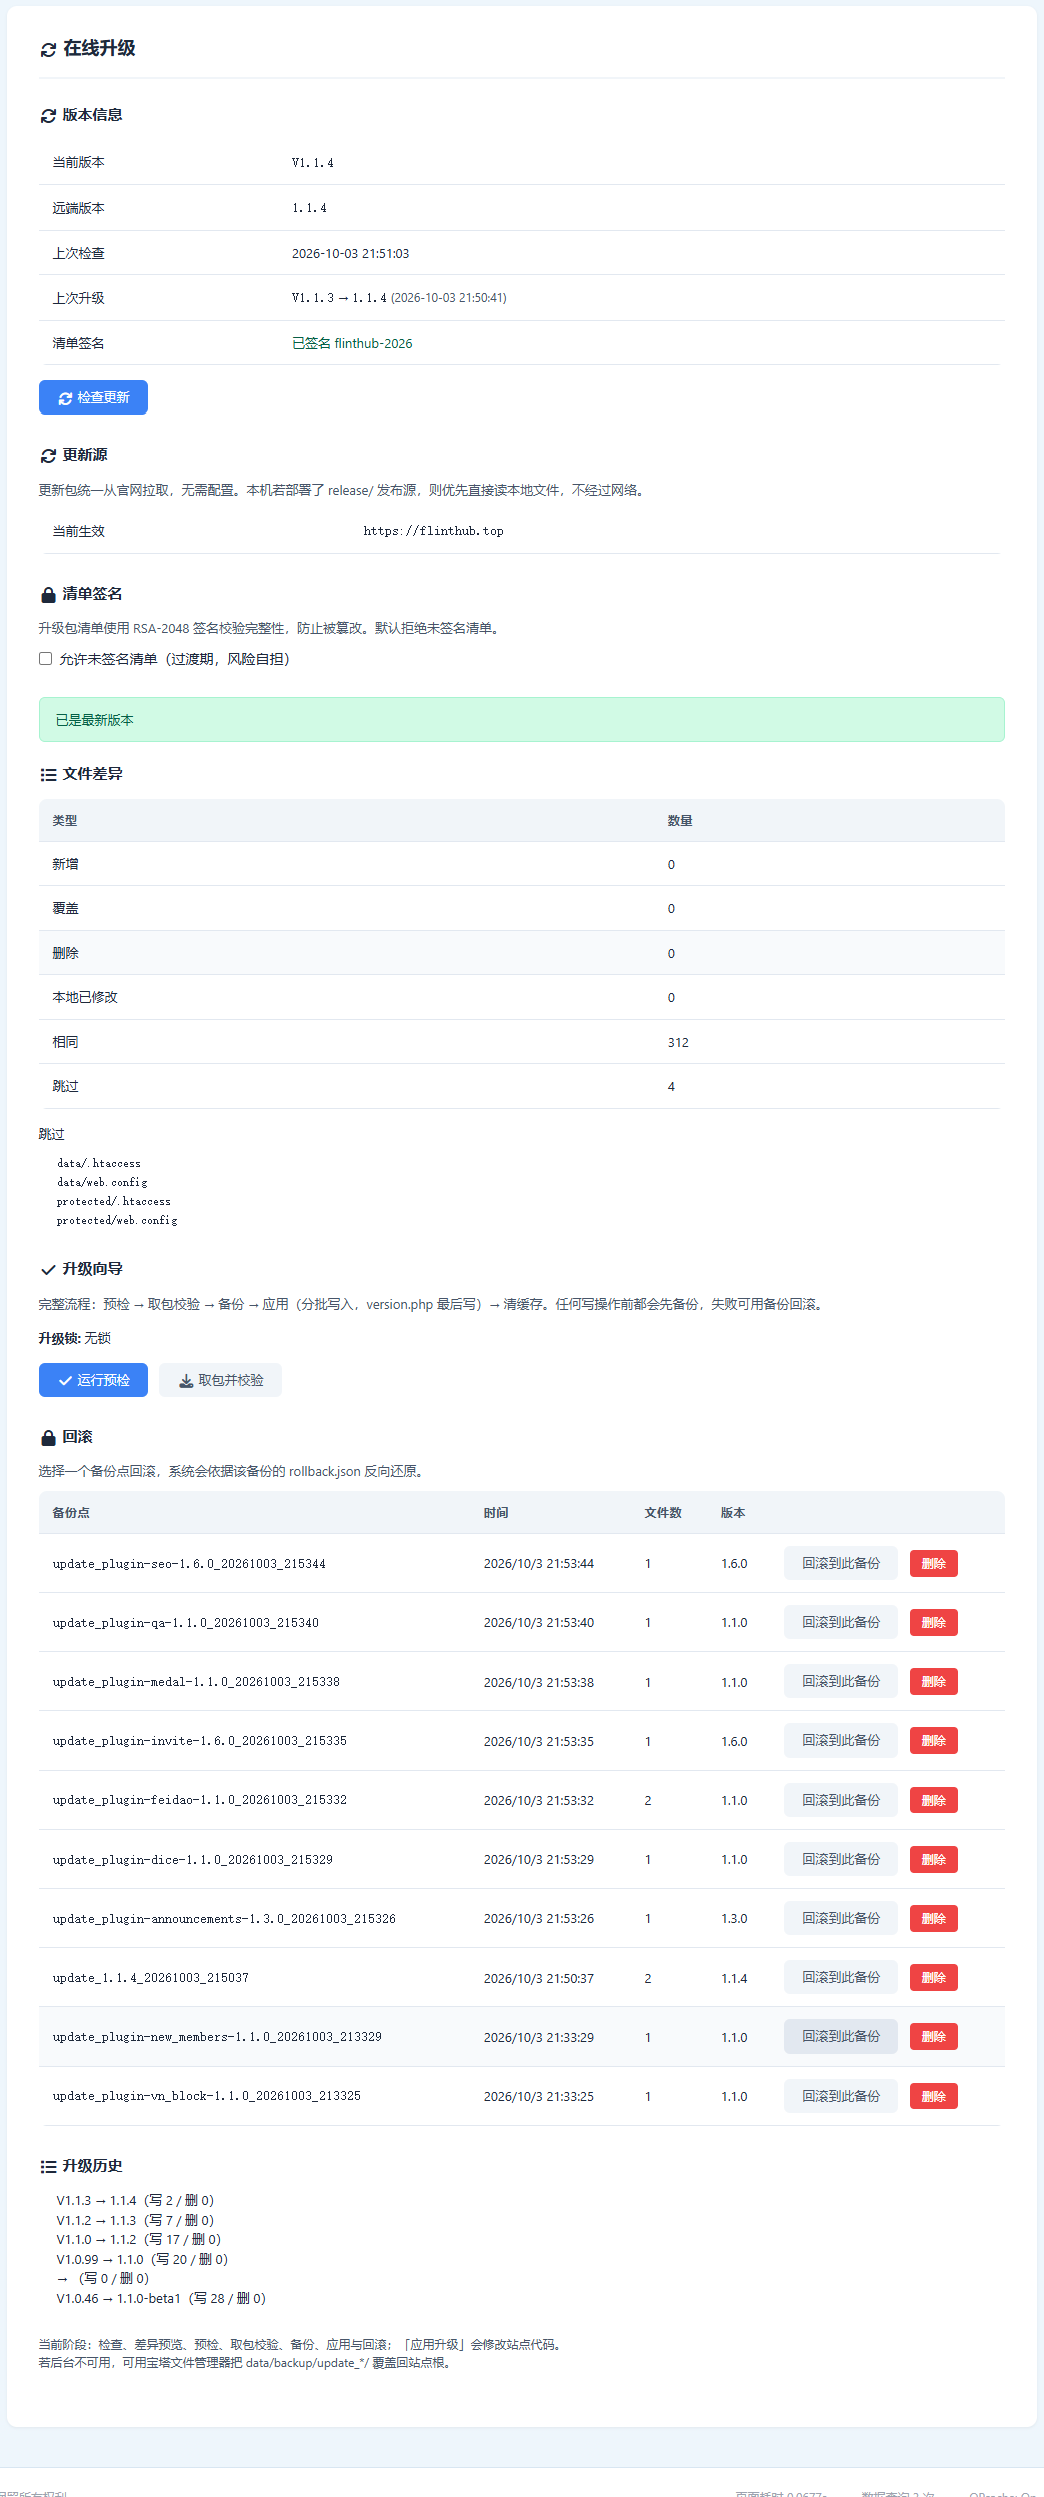Viewport: 1044px width, 2497px height.
Task: Click the lock icon beside 回滚 heading
Action: (48, 1438)
